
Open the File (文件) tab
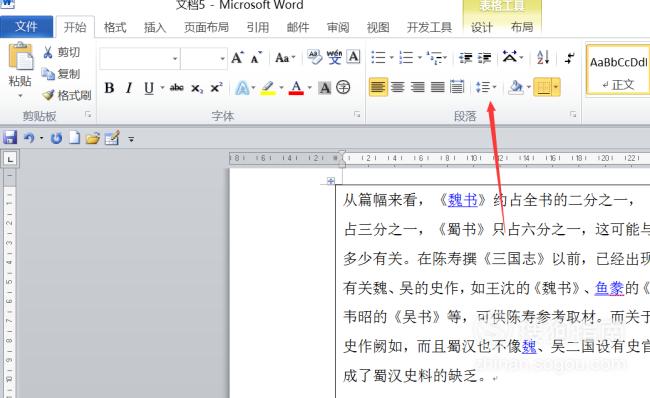[x=27, y=27]
